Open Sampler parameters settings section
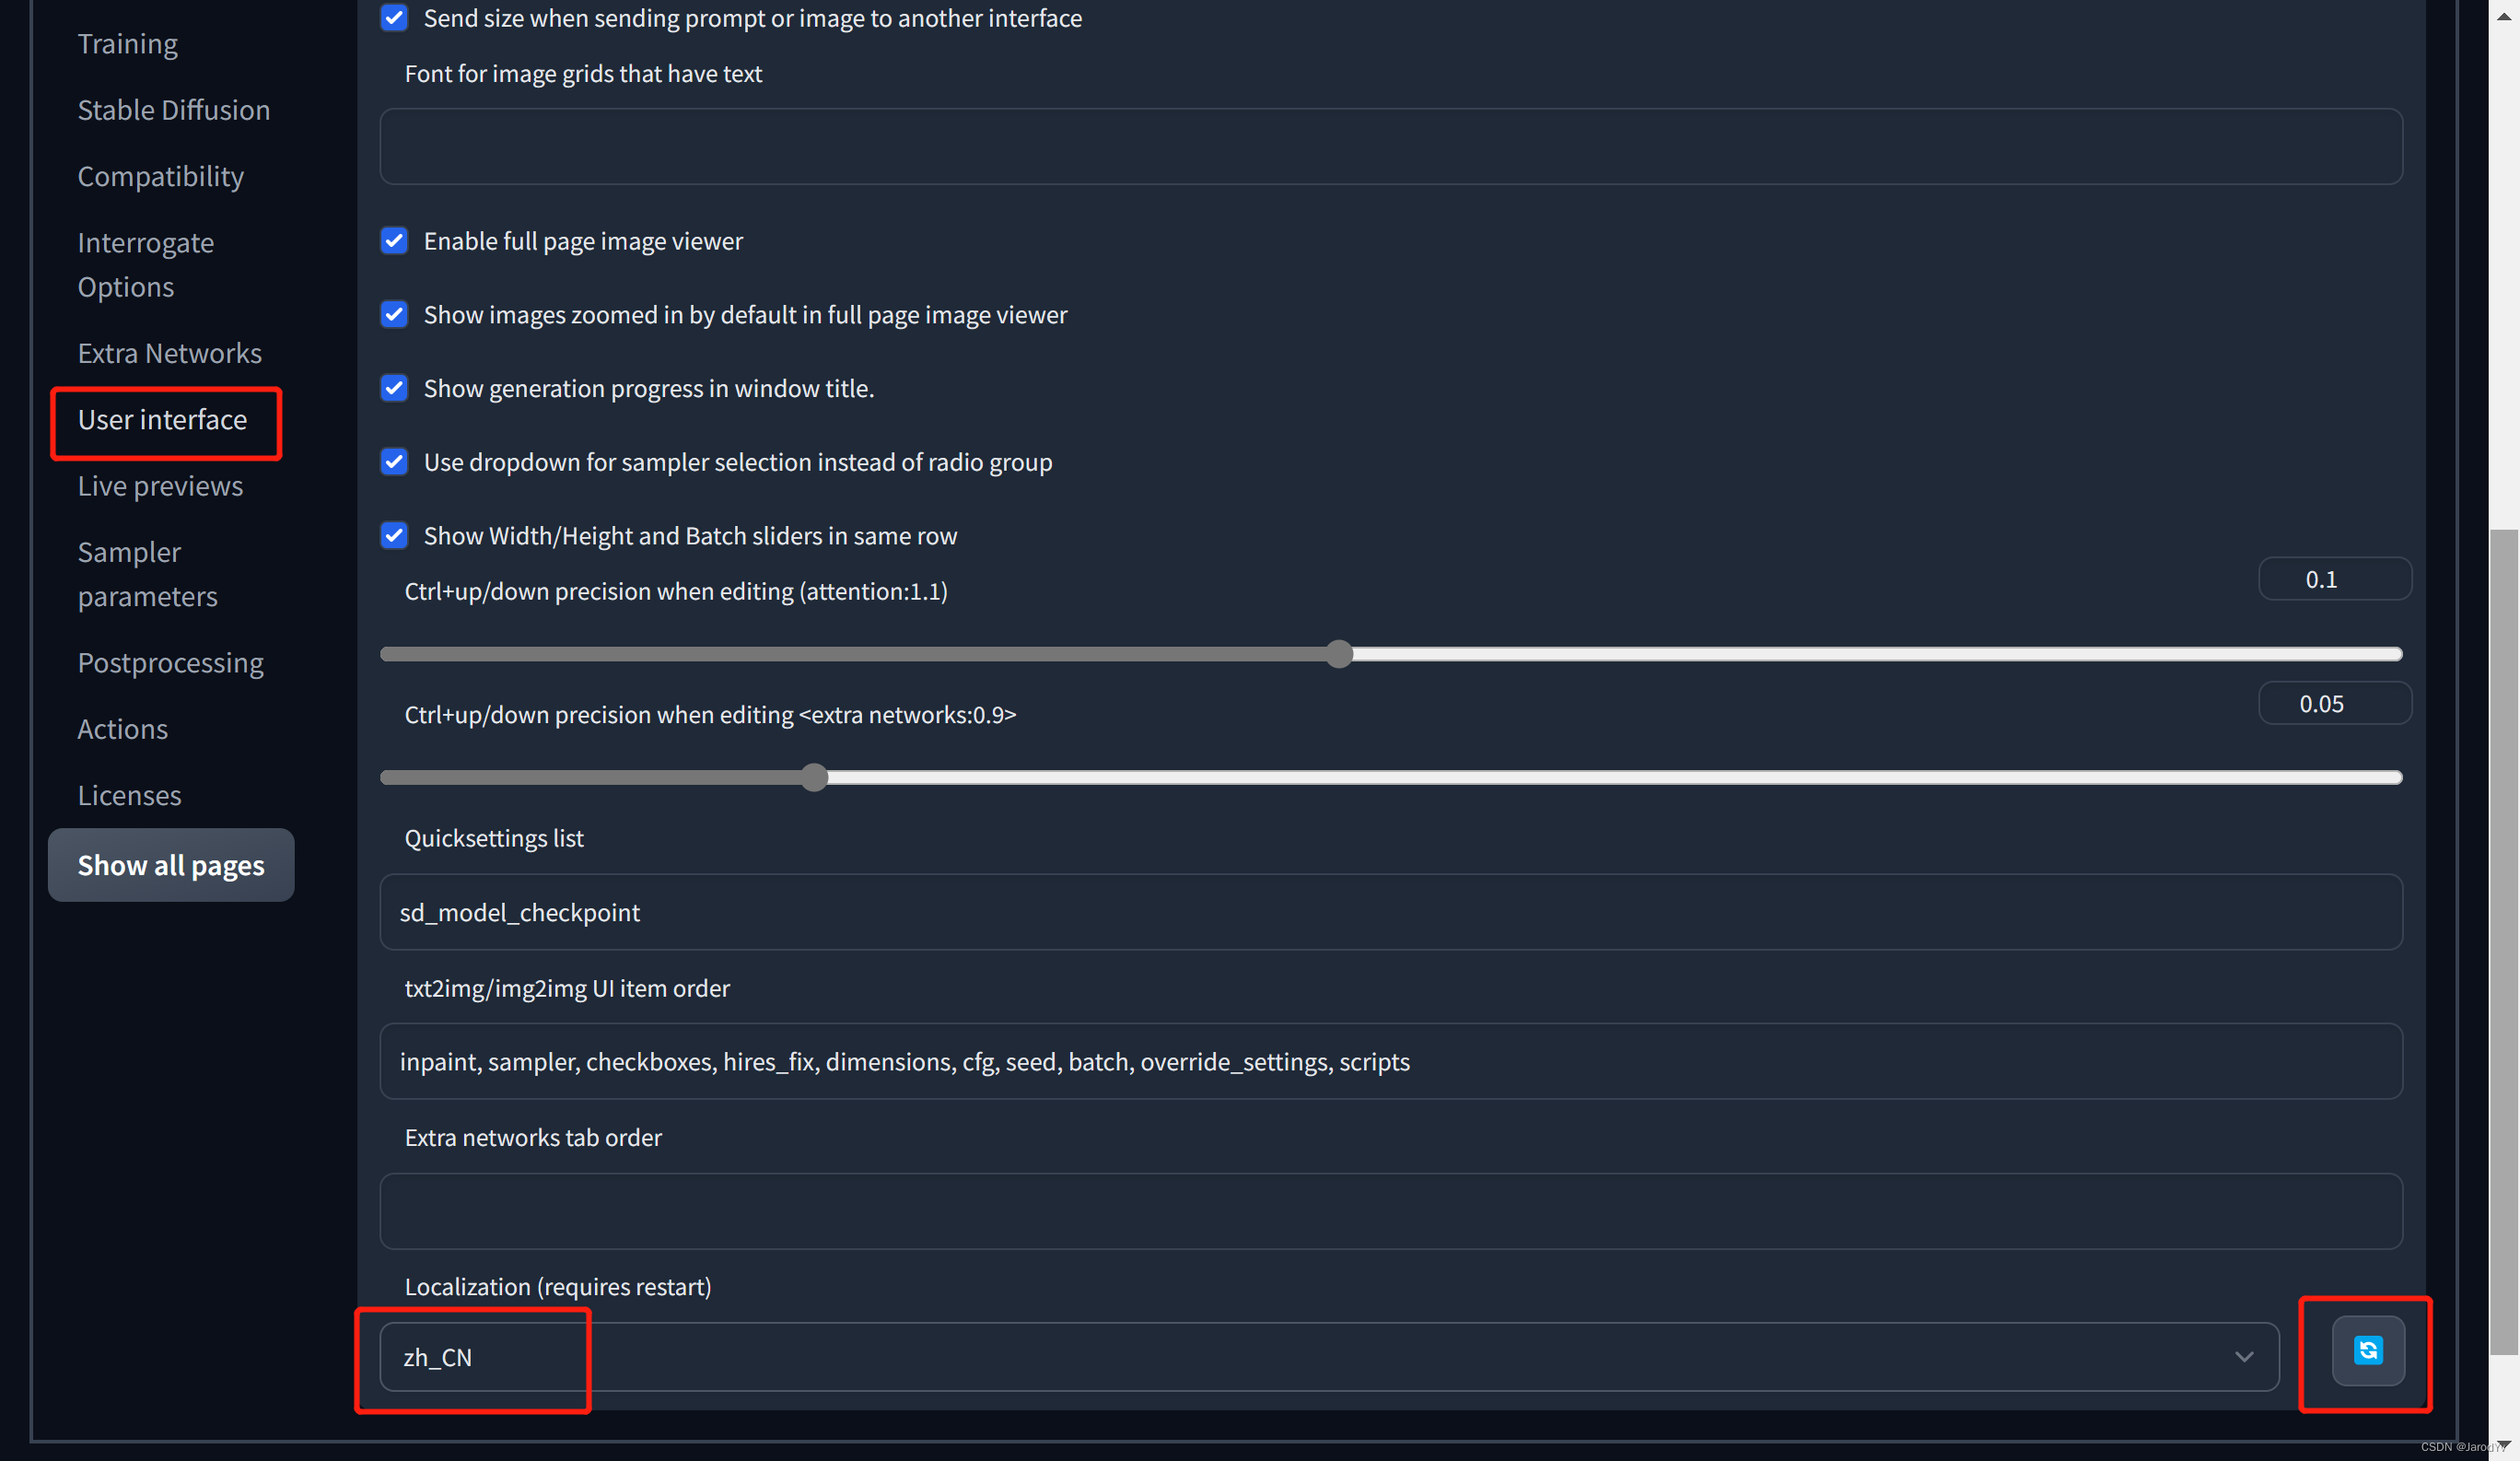The image size is (2520, 1461). click(x=147, y=574)
